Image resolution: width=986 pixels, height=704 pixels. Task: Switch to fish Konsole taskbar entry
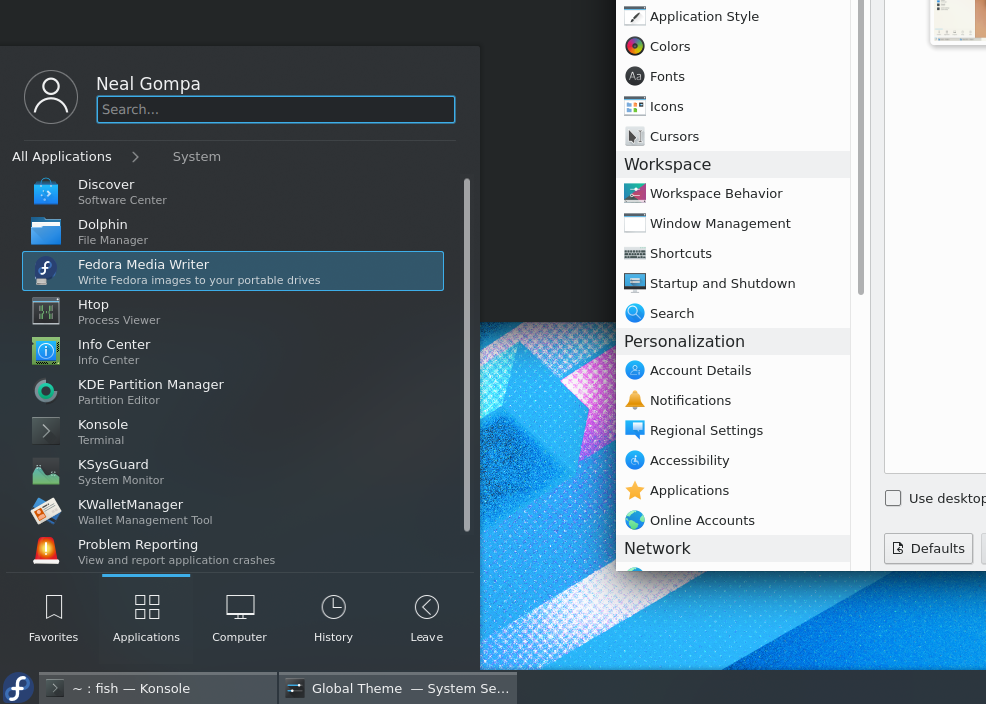pos(158,688)
